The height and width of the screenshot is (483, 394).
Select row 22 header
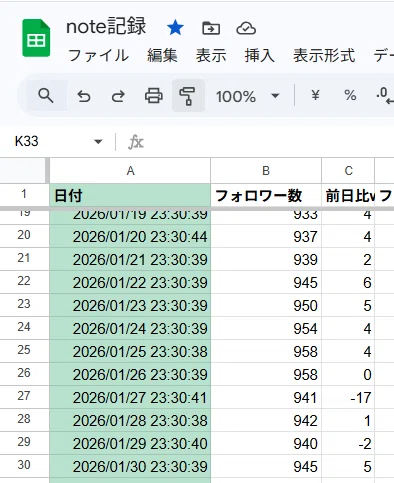(x=24, y=281)
